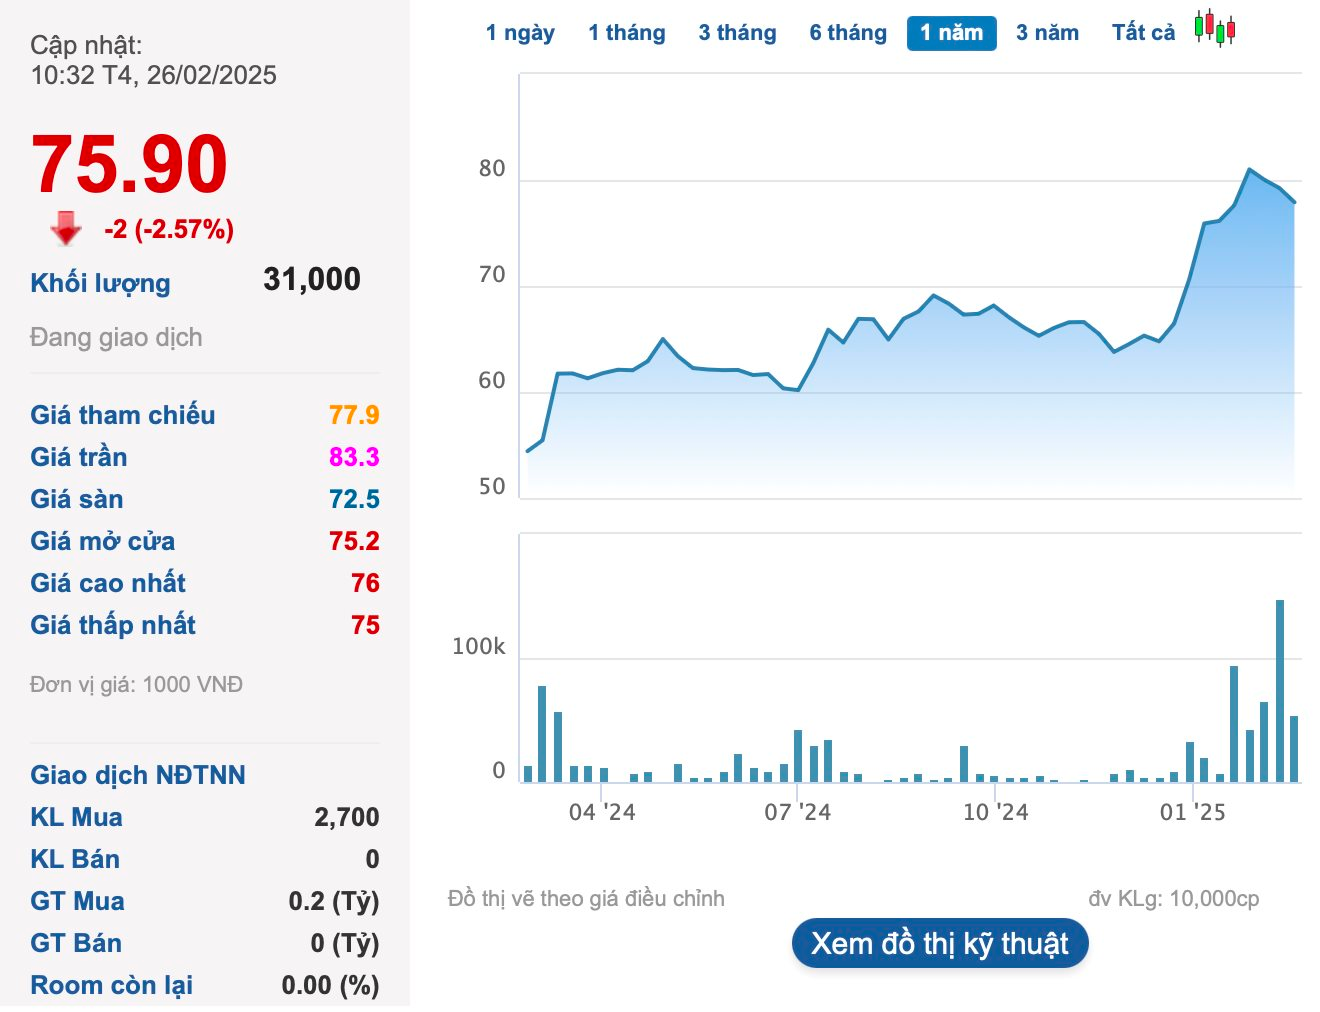Click the 07 '24 axis label
This screenshot has width=1320, height=1012.
pos(797,812)
